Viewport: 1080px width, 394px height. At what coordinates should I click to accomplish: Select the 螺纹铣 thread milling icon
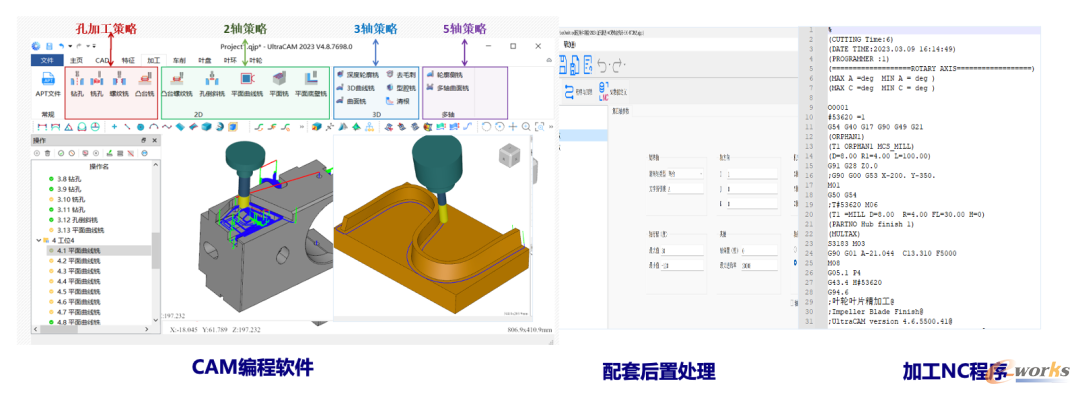tap(118, 84)
